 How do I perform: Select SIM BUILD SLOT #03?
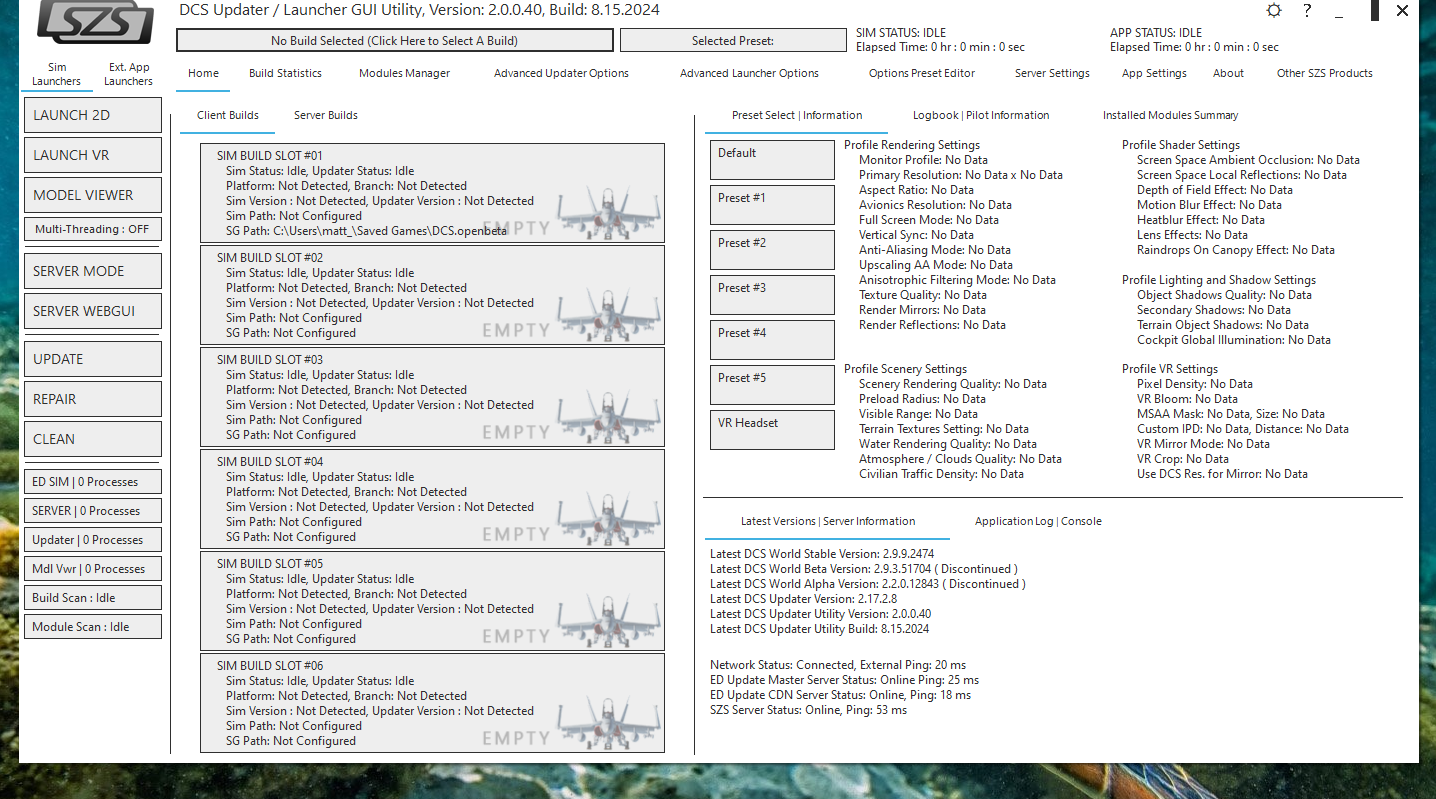pos(432,397)
